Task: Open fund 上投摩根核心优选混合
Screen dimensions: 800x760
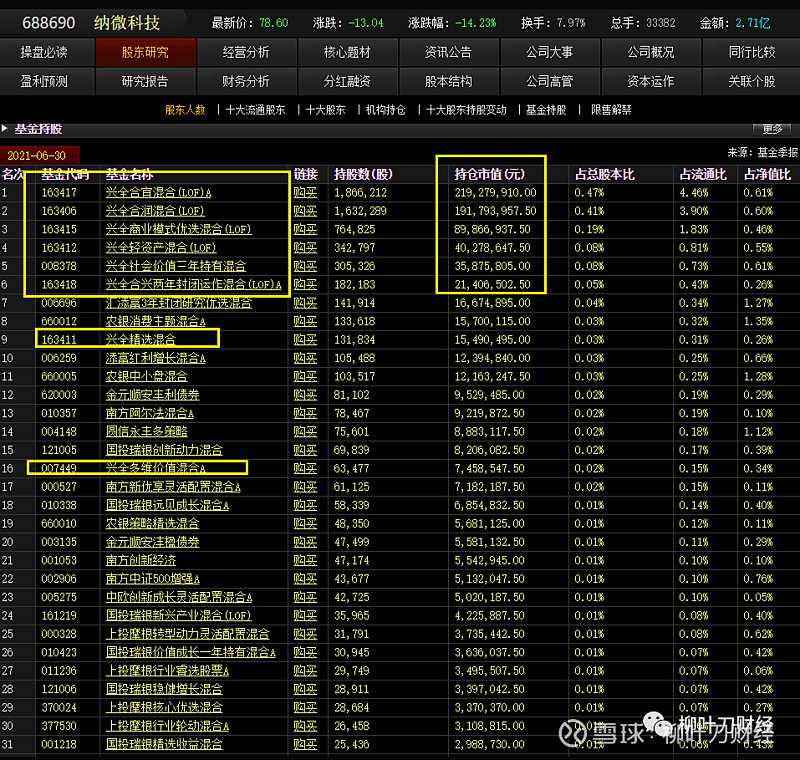Action: pyautogui.click(x=164, y=708)
